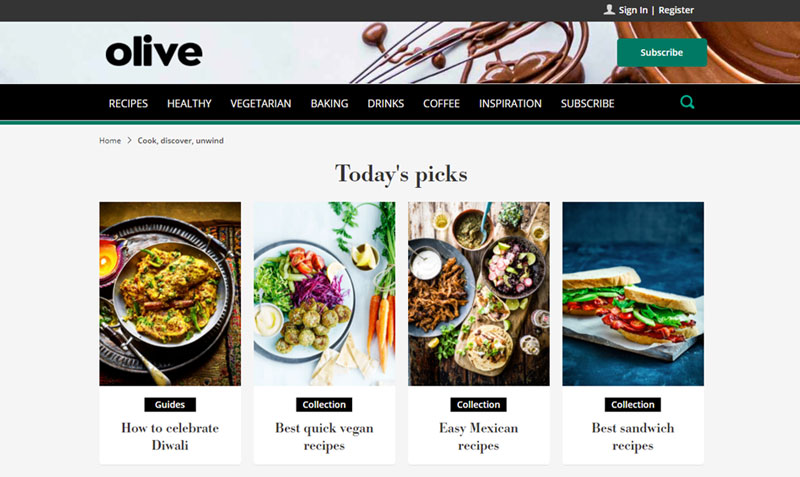Viewport: 800px width, 477px height.
Task: Click the breadcrumb chevron arrow after Home
Action: pyautogui.click(x=129, y=140)
